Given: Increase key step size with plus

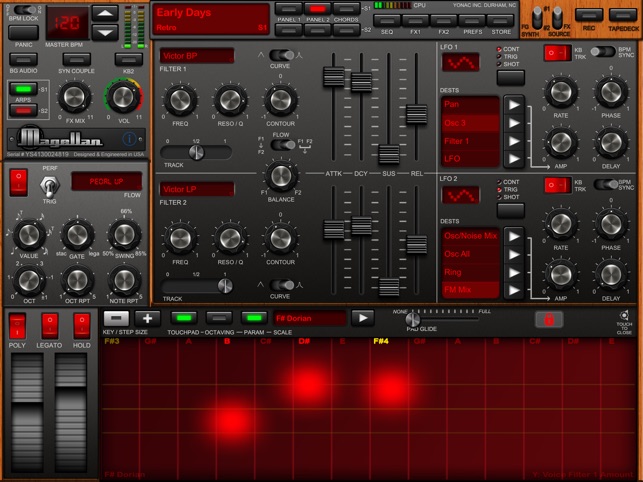Looking at the screenshot, I should [147, 318].
